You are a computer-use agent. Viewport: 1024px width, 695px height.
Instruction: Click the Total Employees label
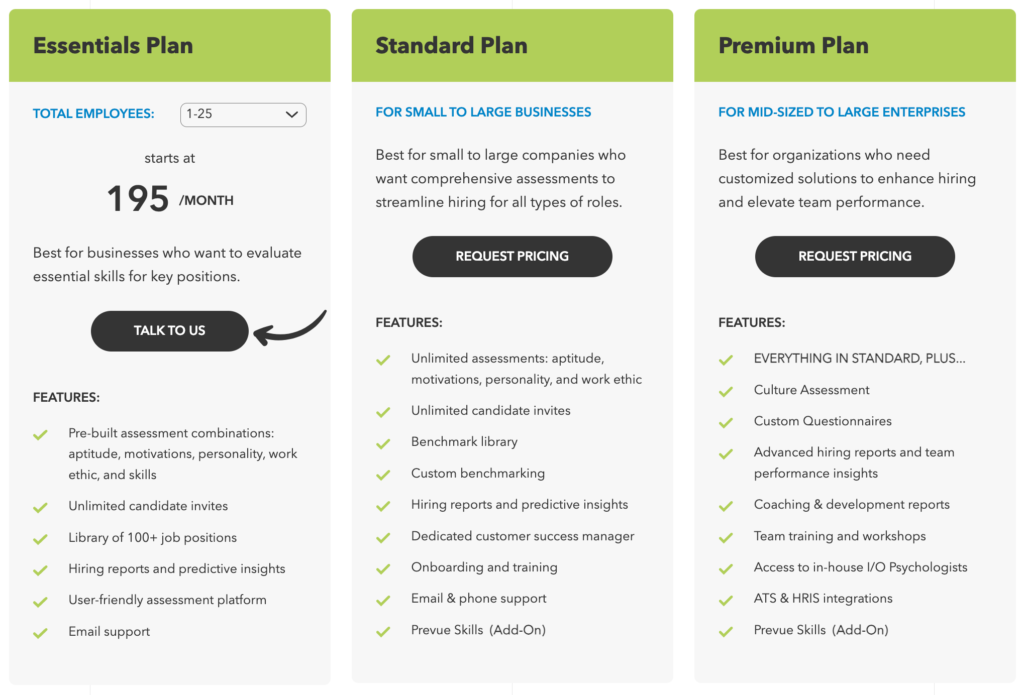[x=94, y=114]
